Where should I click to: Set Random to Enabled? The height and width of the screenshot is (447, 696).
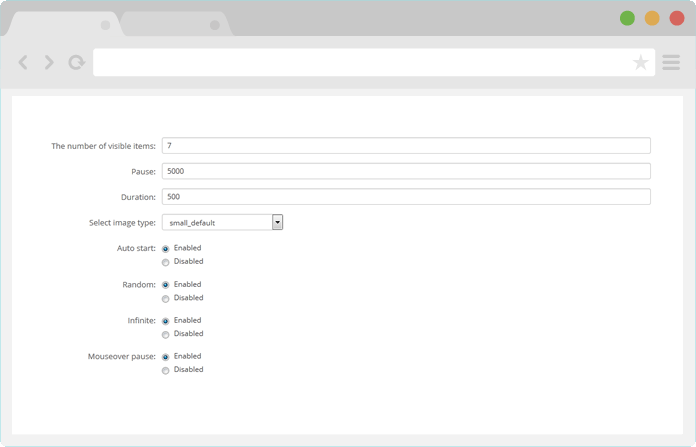point(166,285)
